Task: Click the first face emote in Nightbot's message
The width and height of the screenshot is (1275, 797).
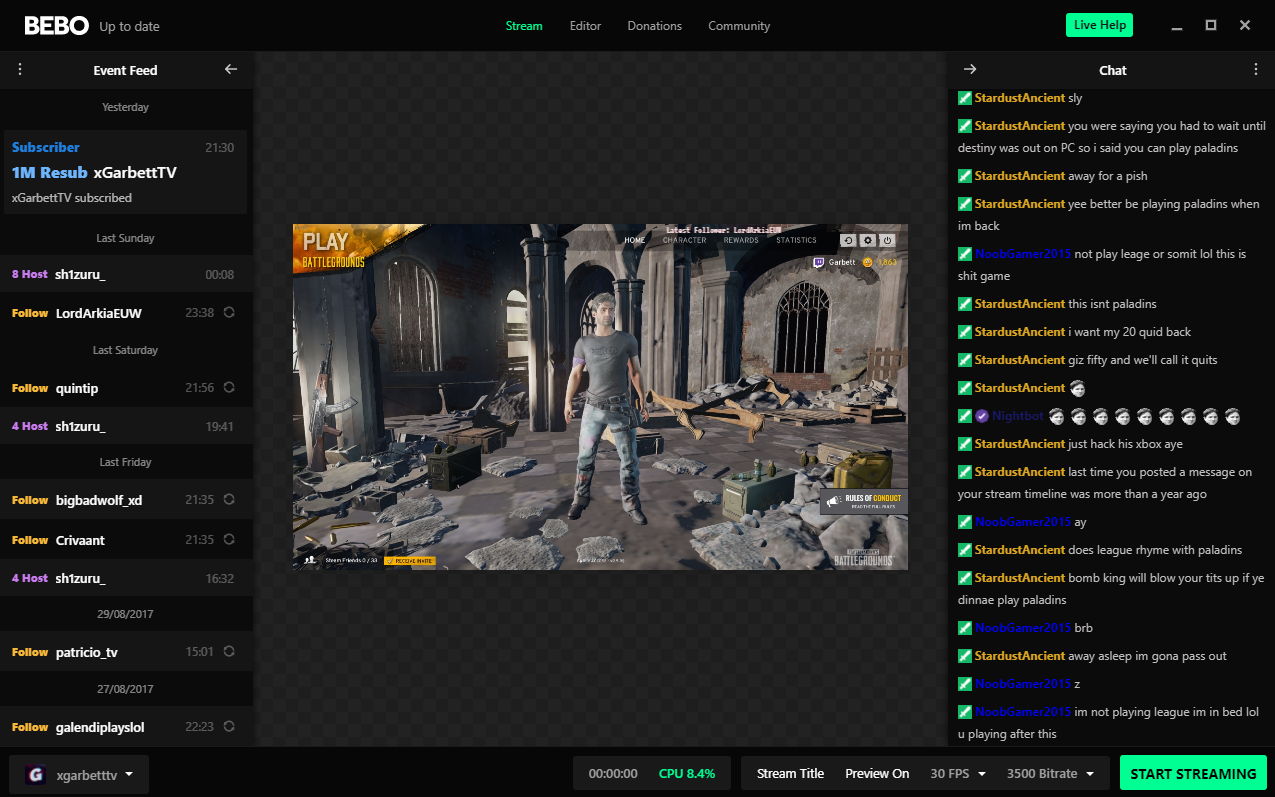Action: [1056, 416]
